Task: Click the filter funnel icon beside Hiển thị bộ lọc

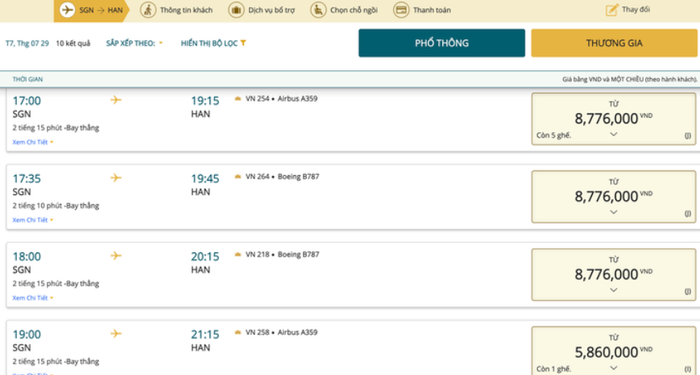Action: pyautogui.click(x=243, y=43)
